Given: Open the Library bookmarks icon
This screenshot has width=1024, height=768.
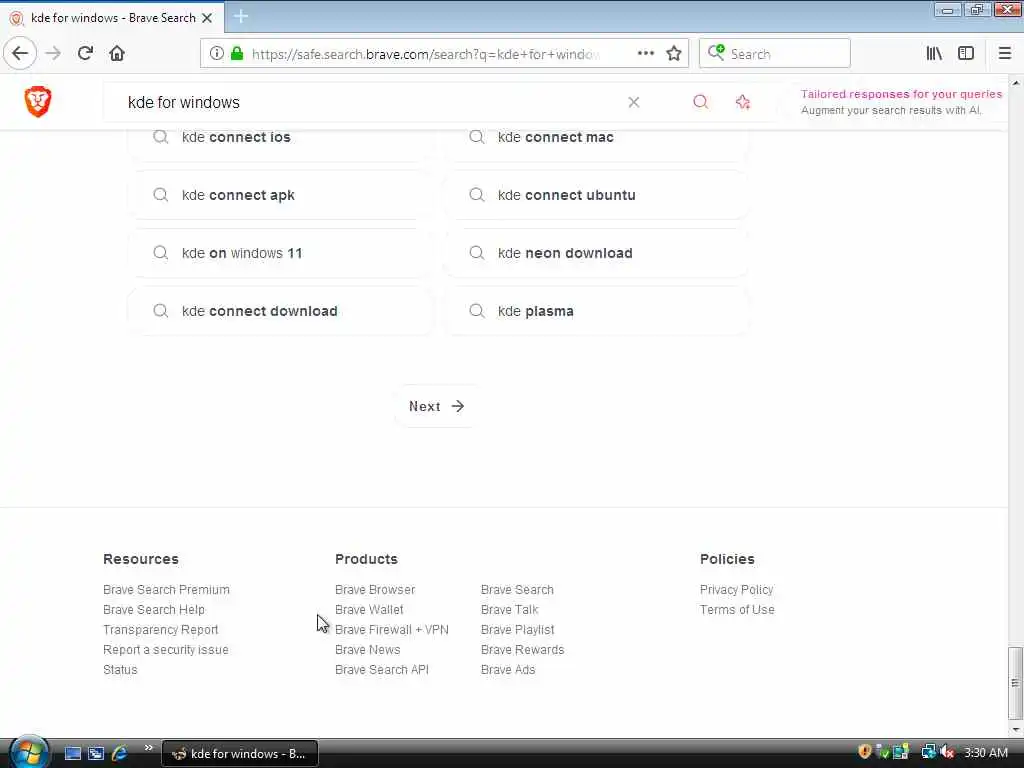Looking at the screenshot, I should tap(934, 54).
